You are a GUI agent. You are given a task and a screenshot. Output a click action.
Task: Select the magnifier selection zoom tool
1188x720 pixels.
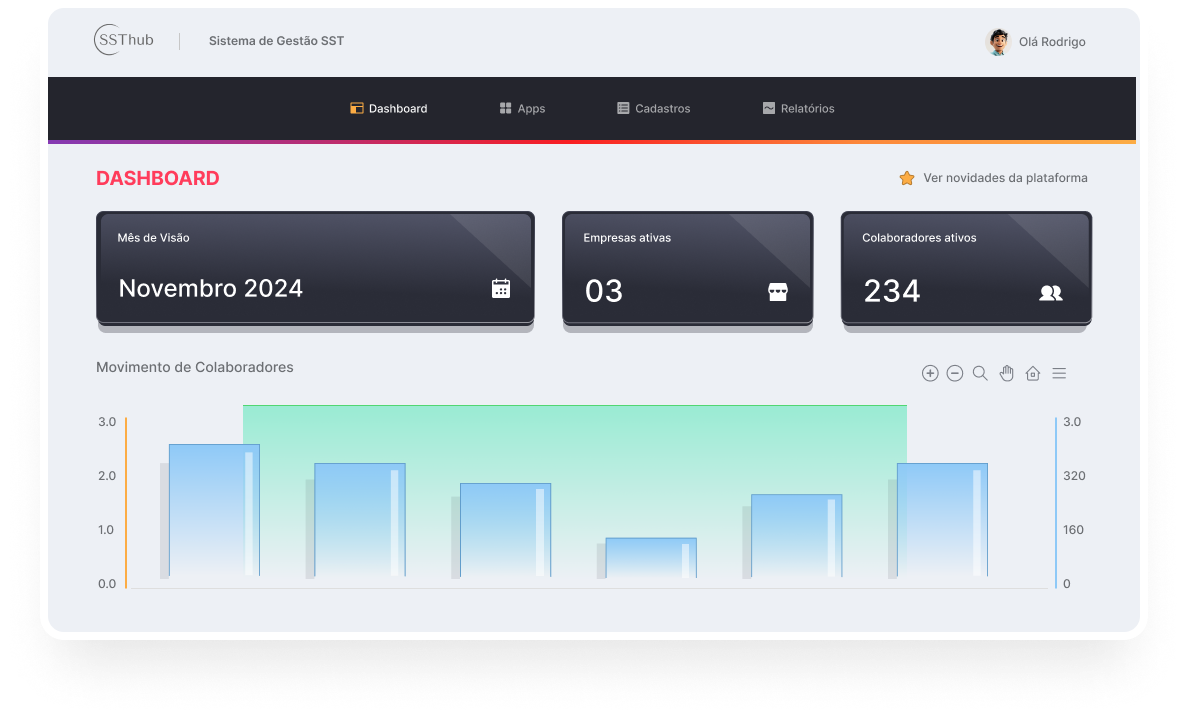pyautogui.click(x=980, y=373)
